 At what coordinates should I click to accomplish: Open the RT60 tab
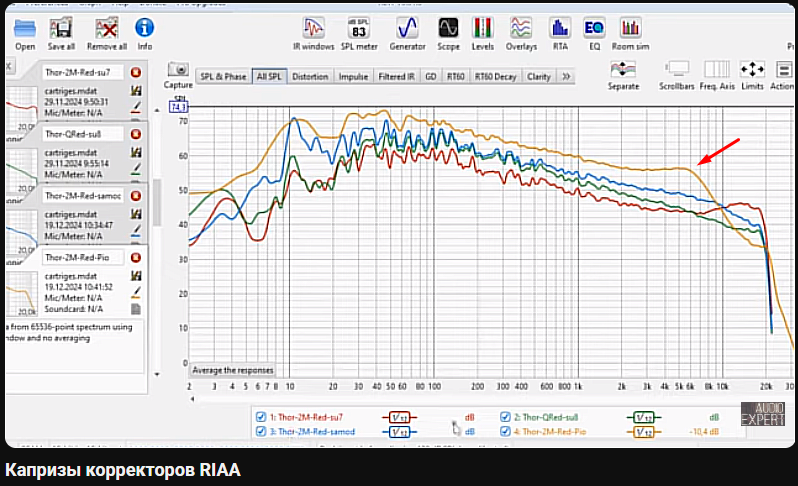click(455, 76)
